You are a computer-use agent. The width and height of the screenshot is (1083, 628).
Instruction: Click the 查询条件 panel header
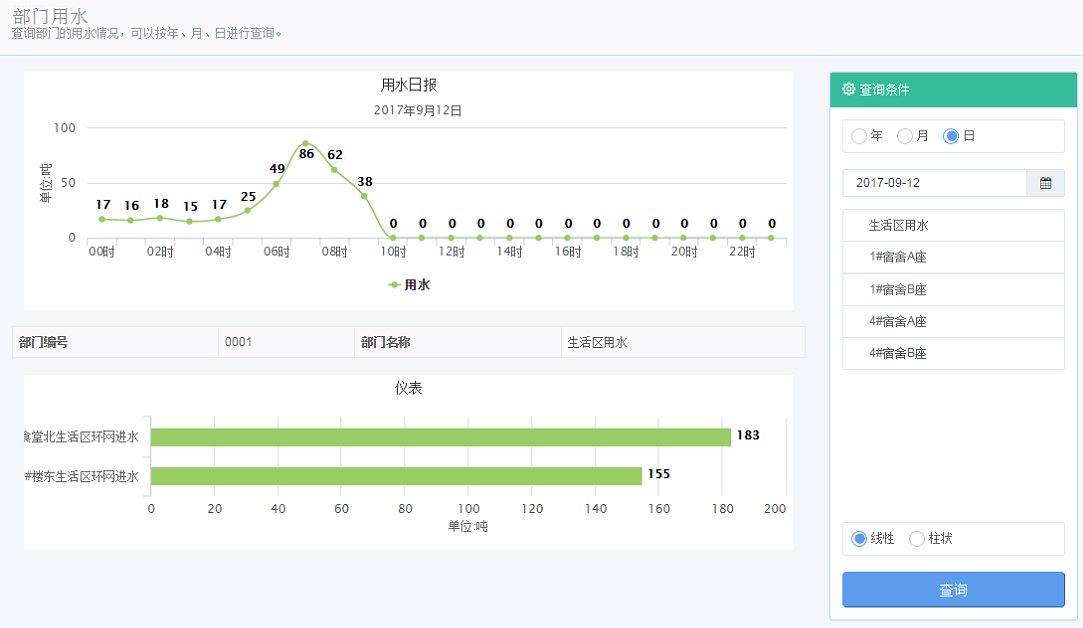pos(953,89)
